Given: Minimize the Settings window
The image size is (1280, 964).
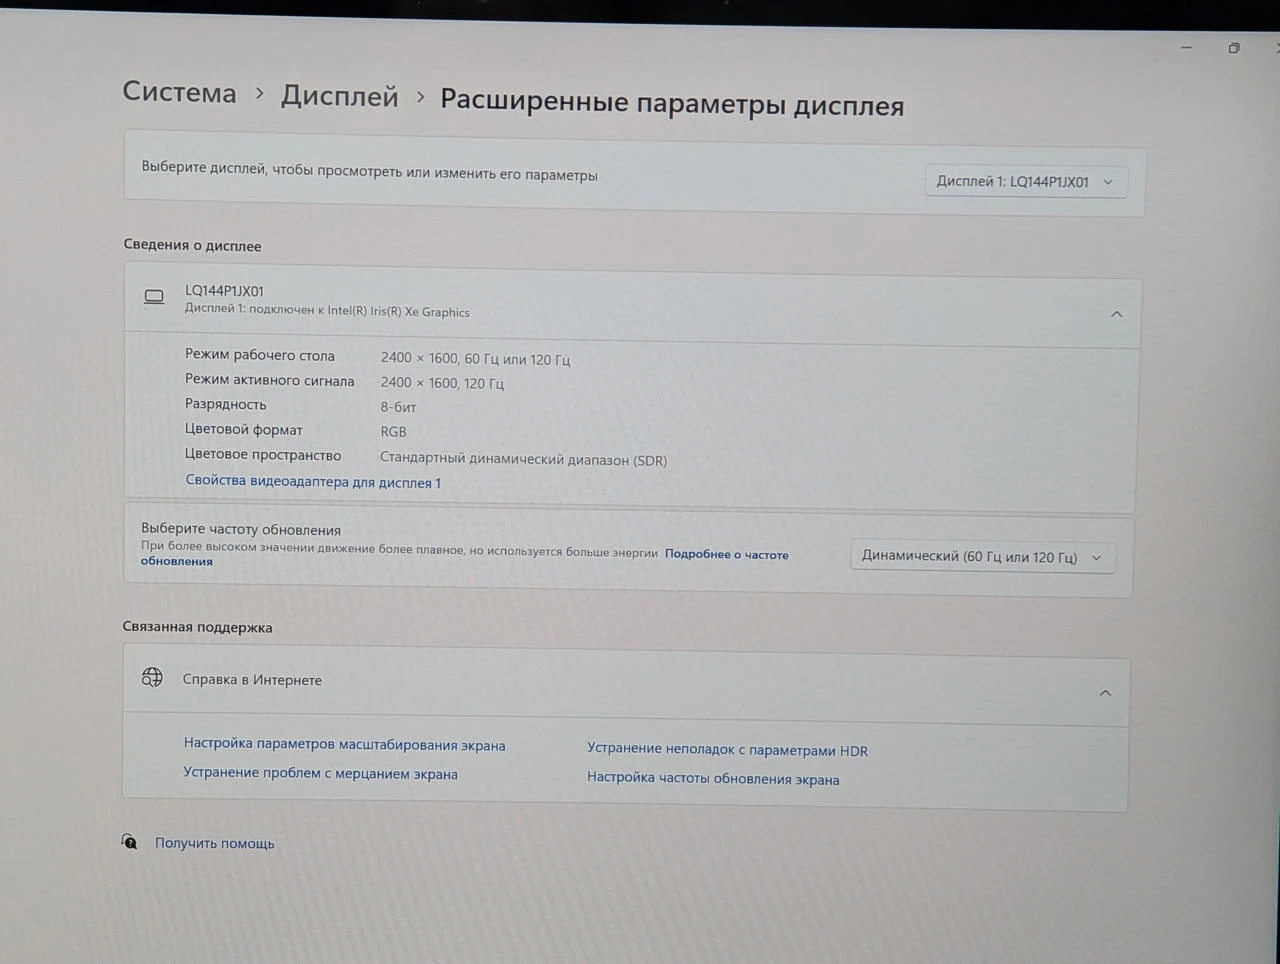Looking at the screenshot, I should point(1186,47).
